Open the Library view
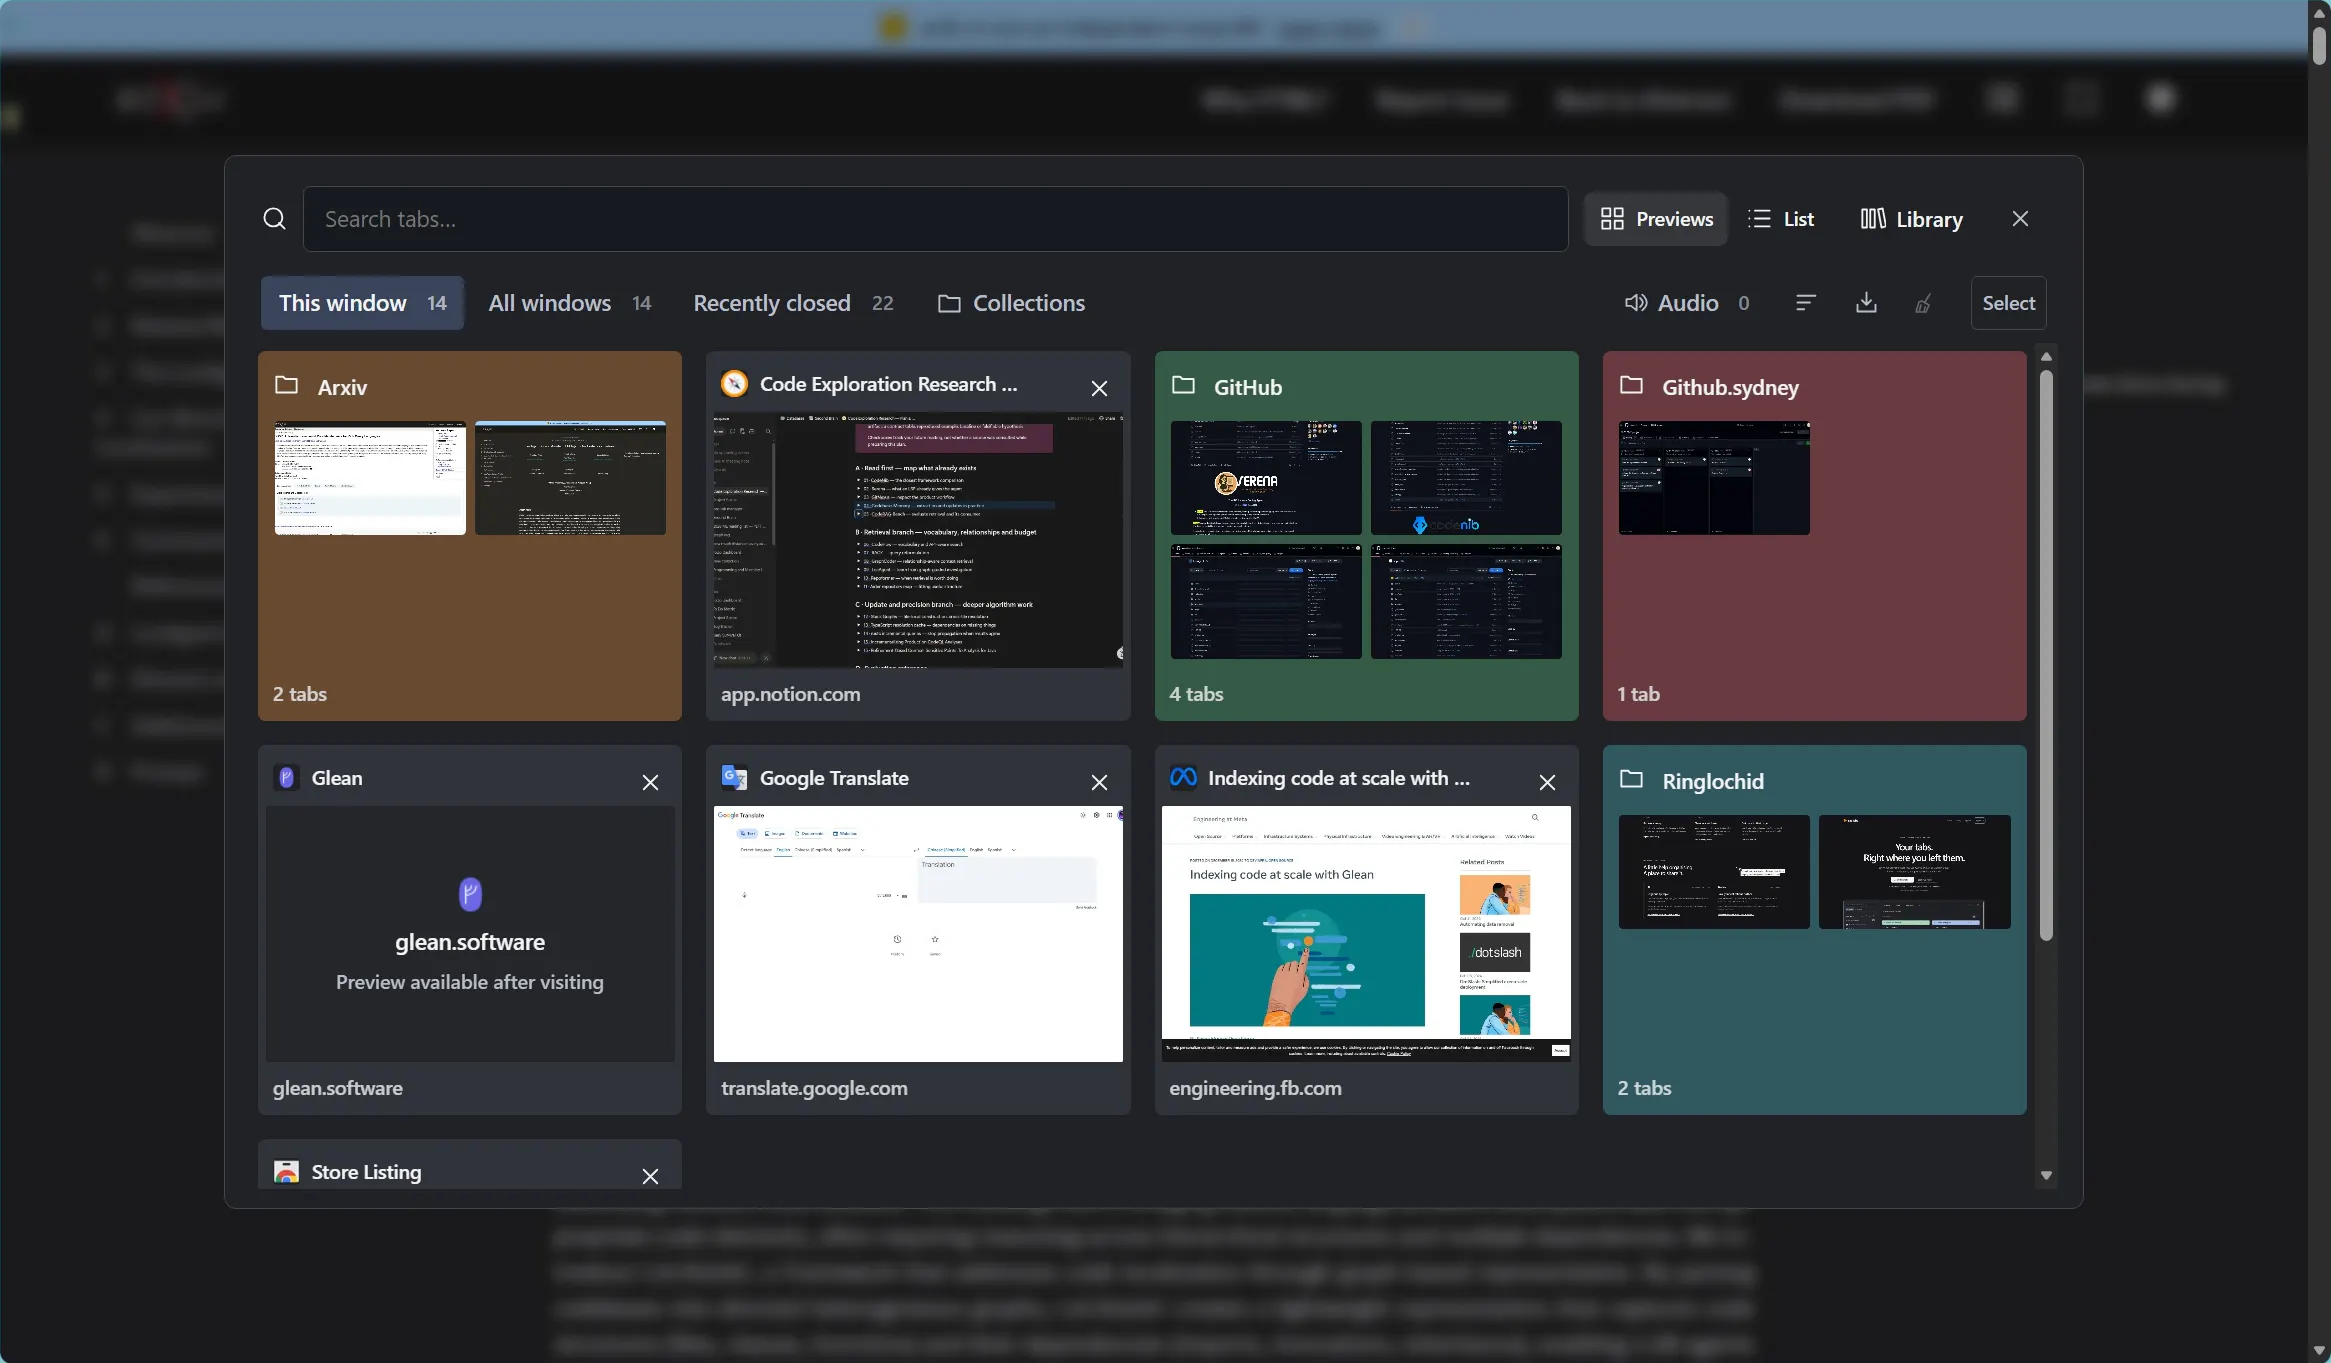The height and width of the screenshot is (1363, 2331). click(1911, 219)
